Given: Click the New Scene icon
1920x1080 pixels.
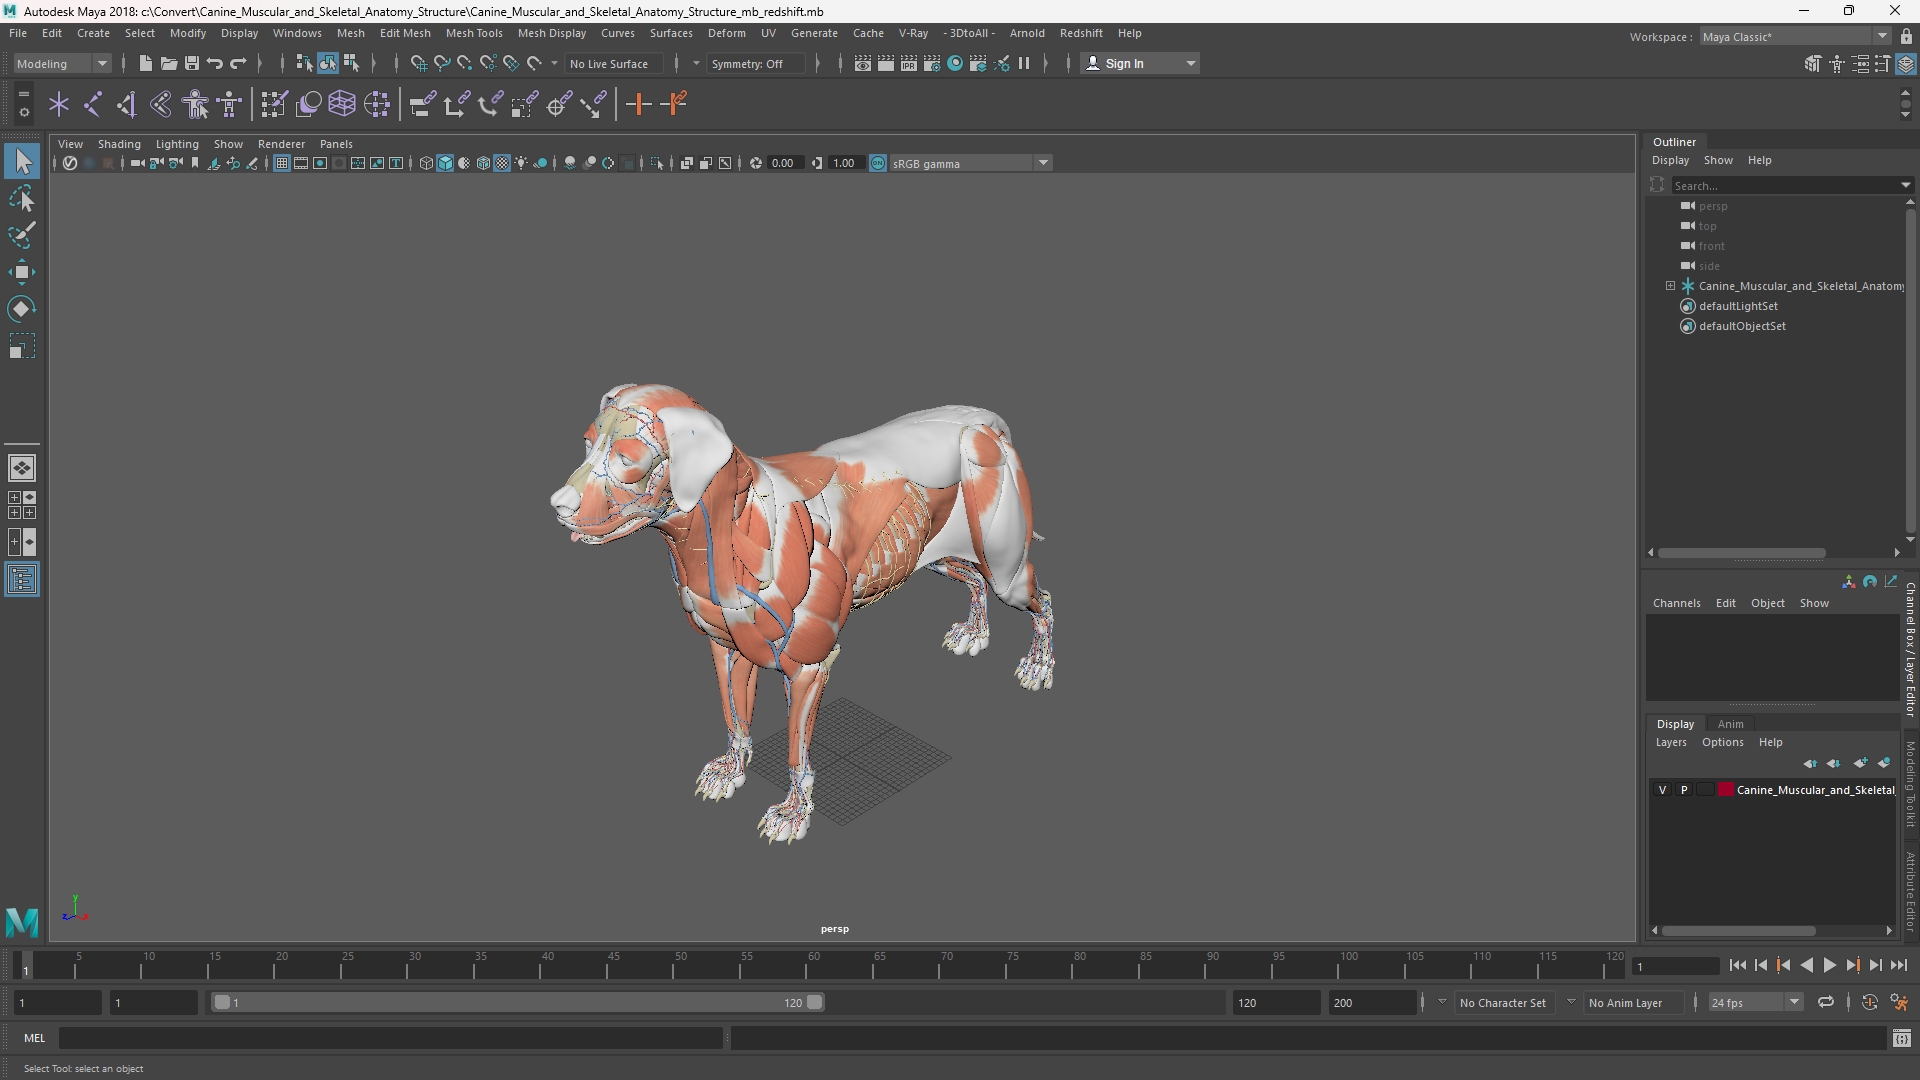Looking at the screenshot, I should [145, 63].
